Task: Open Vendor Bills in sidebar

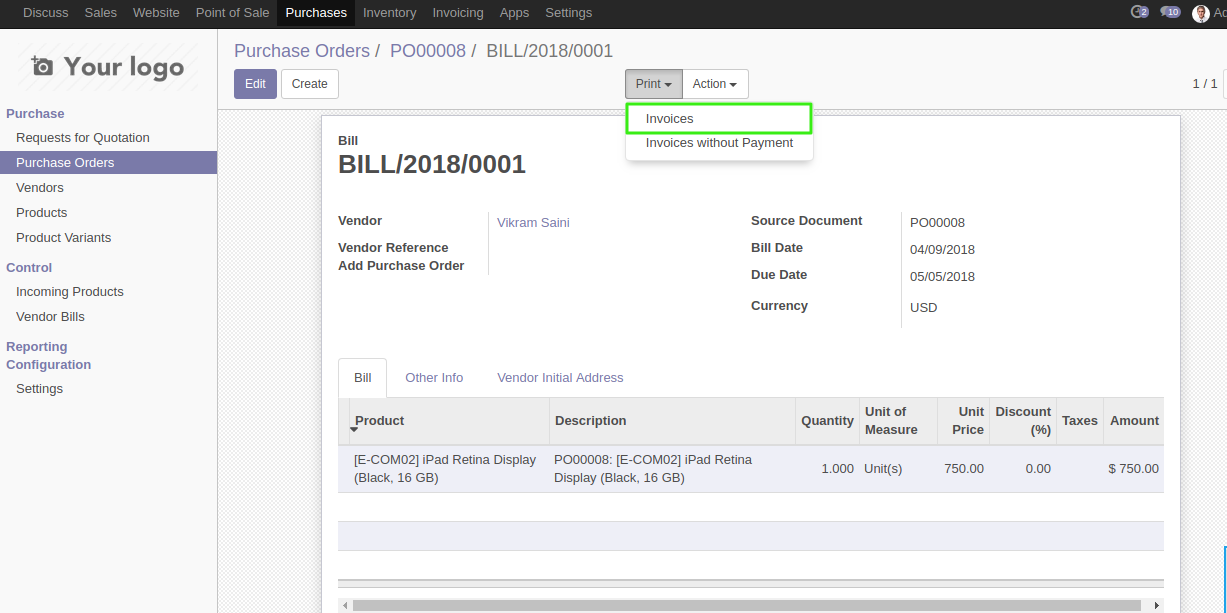Action: [x=50, y=317]
